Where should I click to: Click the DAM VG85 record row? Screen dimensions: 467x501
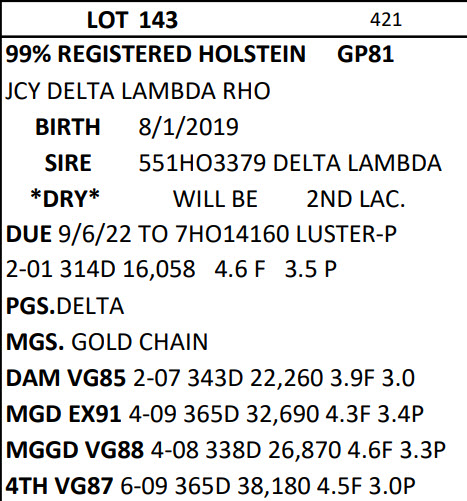tap(210, 378)
